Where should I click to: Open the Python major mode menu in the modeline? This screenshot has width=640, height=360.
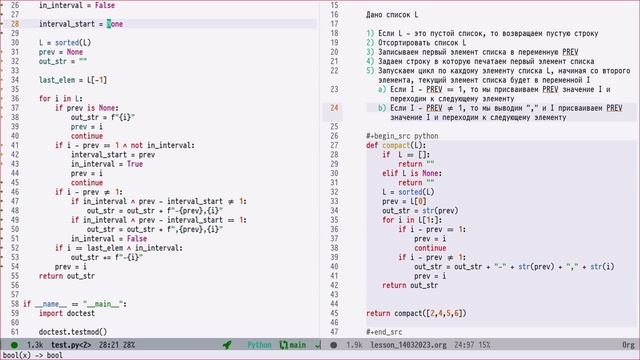point(259,345)
